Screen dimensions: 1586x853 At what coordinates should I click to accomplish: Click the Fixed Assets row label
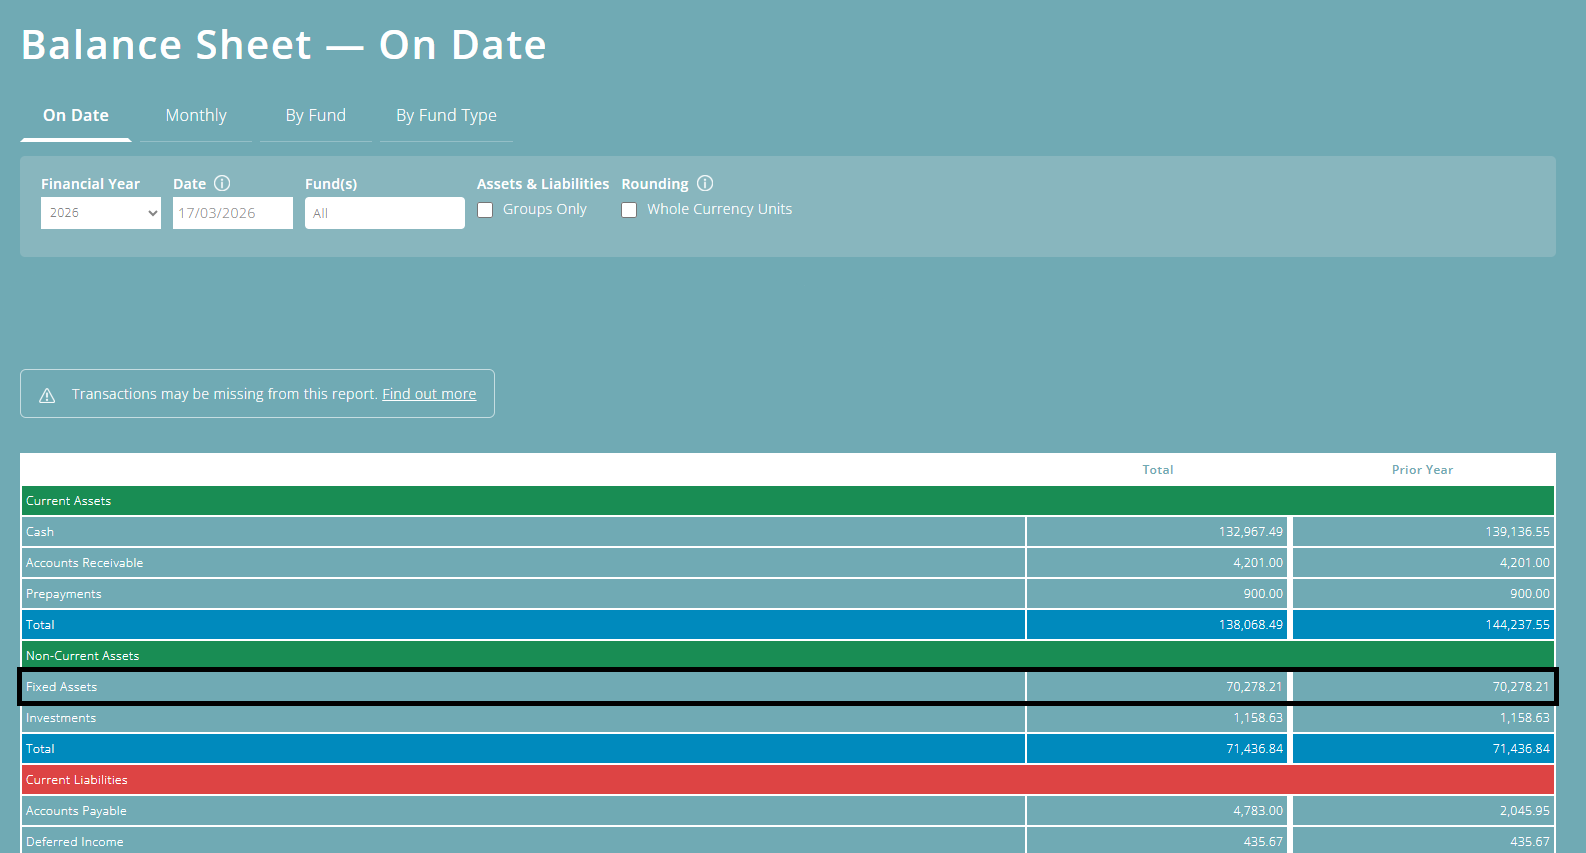coord(62,687)
